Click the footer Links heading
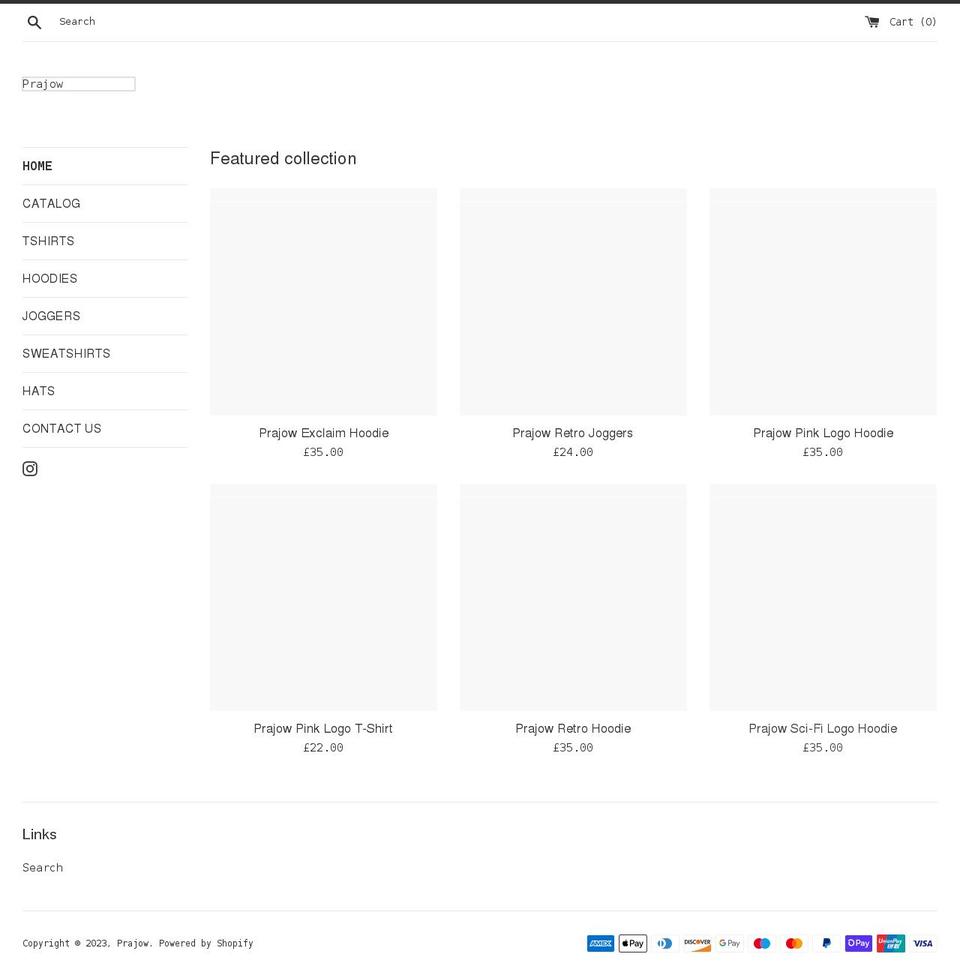This screenshot has height=975, width=960. point(40,834)
